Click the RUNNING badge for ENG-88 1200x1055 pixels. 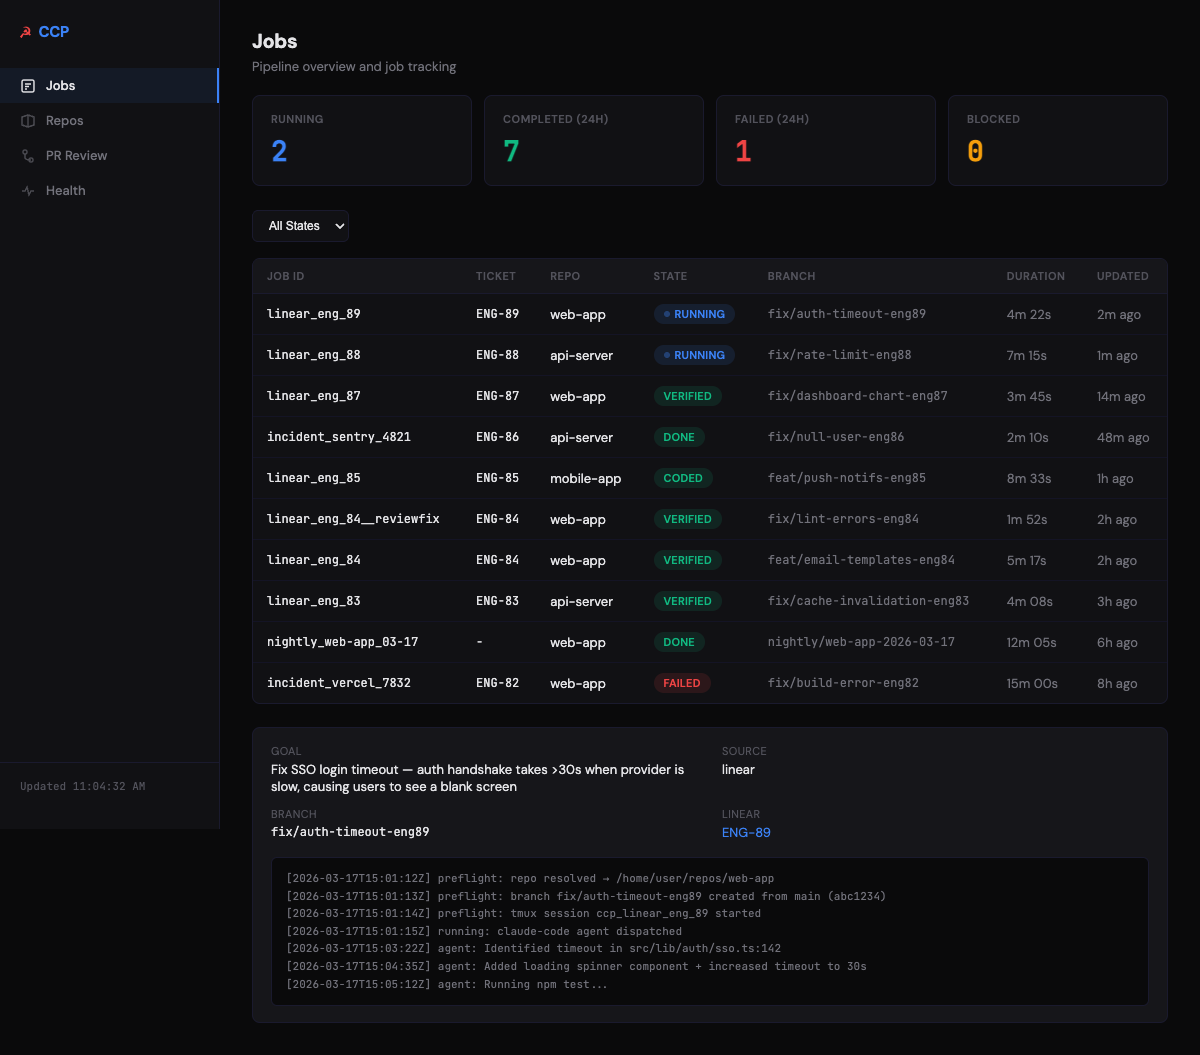pos(694,355)
